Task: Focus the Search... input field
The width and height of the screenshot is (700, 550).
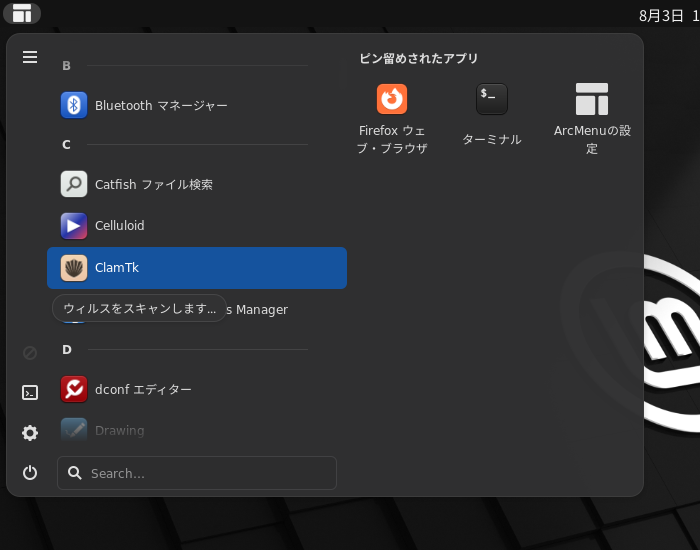Action: (197, 473)
